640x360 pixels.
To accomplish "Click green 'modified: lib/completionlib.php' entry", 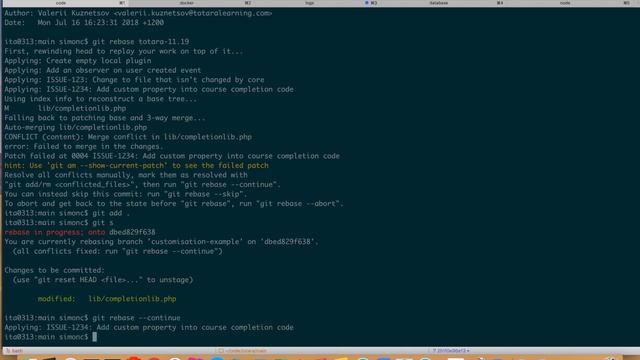I will 107,299.
